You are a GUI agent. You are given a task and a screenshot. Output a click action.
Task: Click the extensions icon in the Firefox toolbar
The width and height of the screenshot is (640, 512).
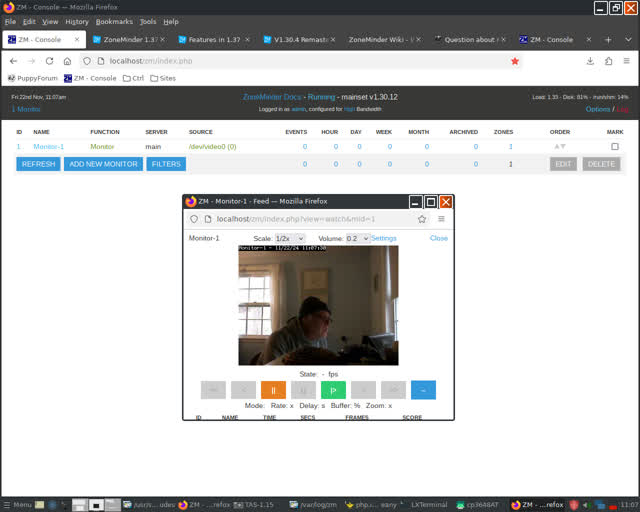[x=609, y=61]
